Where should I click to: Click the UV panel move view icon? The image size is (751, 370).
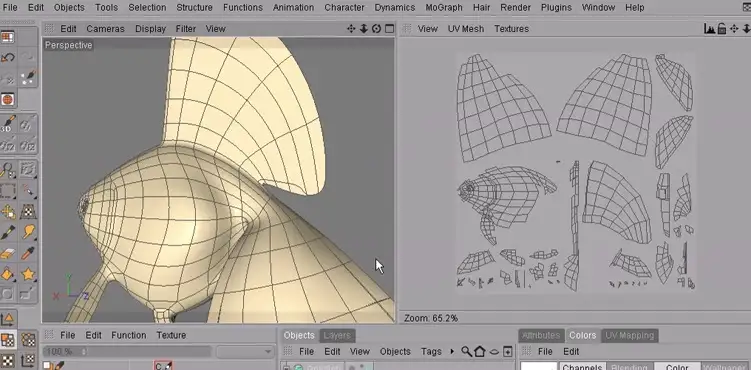[x=734, y=29]
